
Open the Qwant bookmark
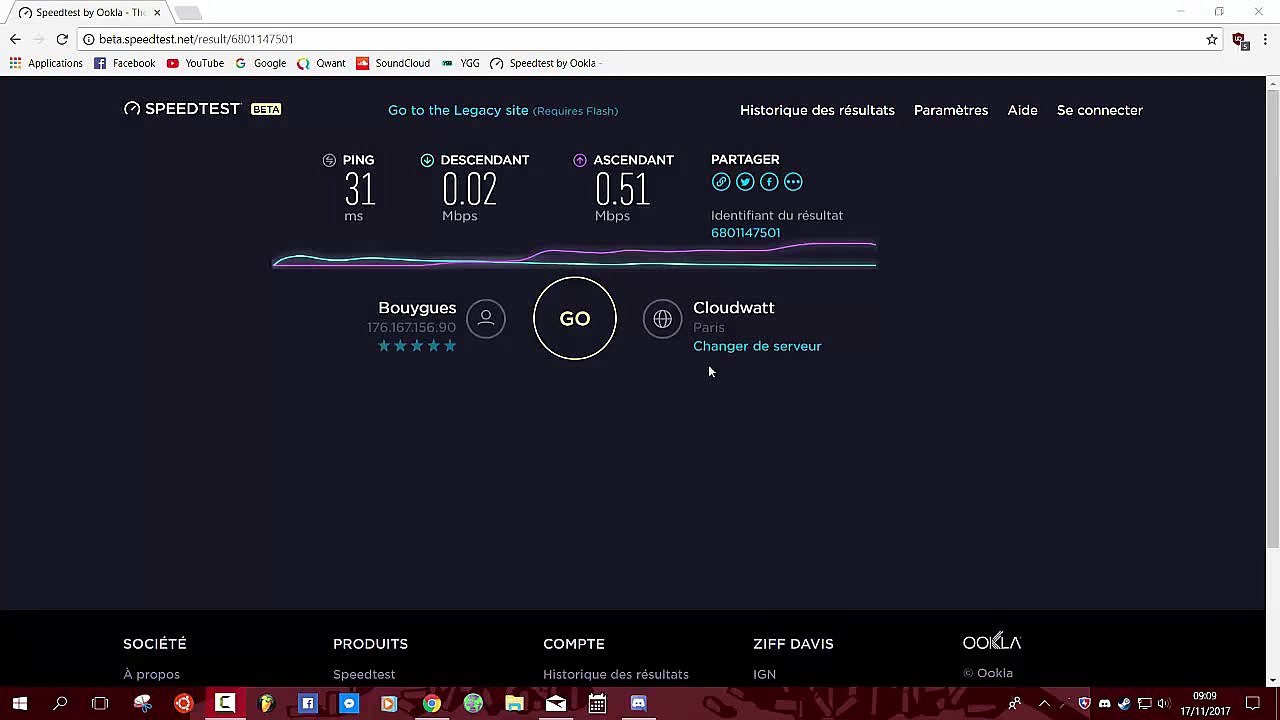(x=321, y=63)
